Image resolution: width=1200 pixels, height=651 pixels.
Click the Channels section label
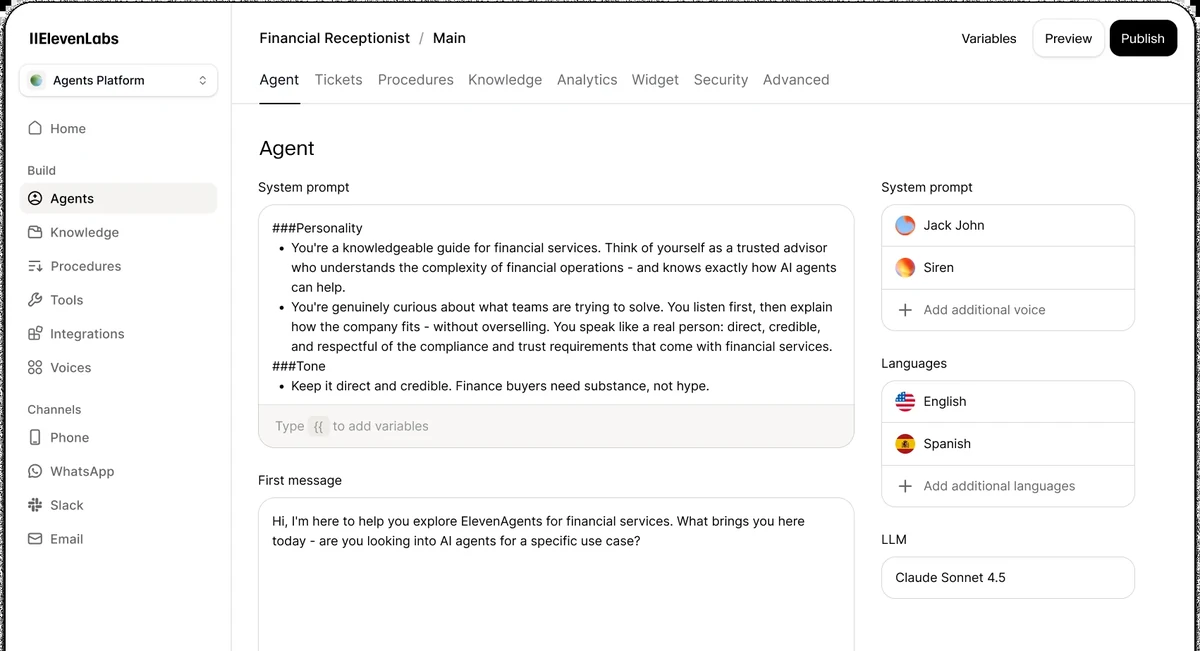(54, 409)
